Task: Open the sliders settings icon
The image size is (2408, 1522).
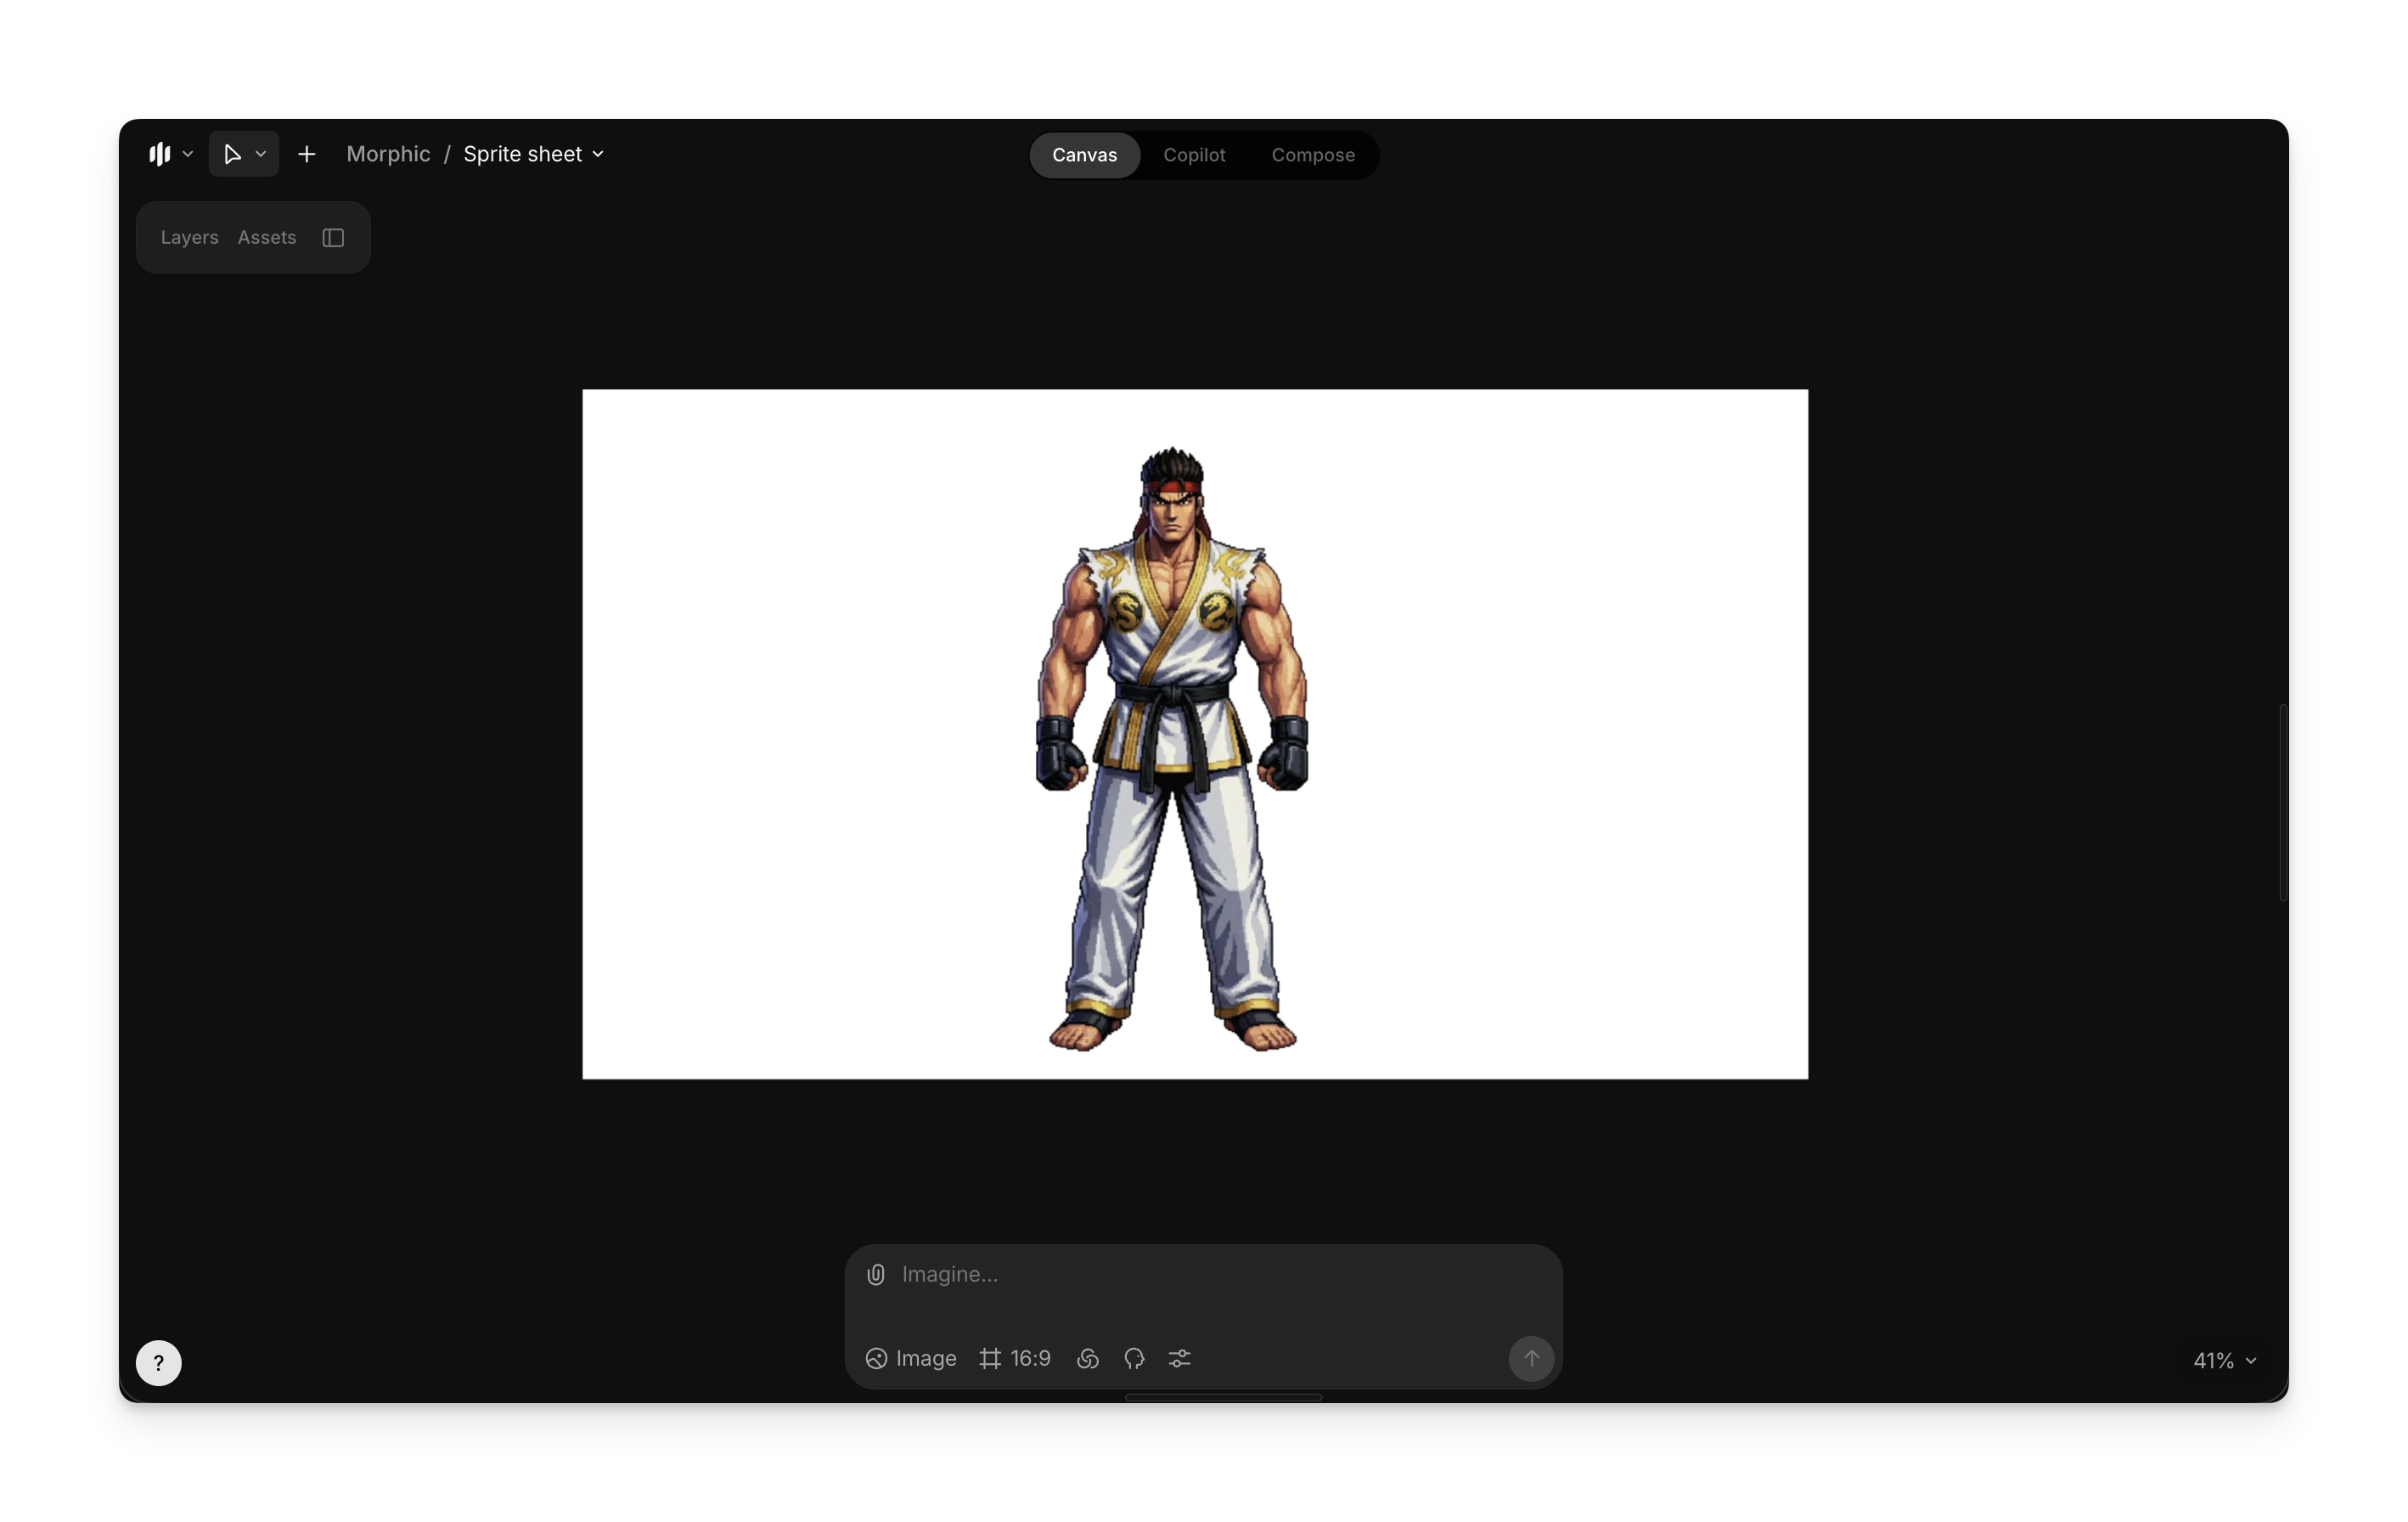Action: click(x=1180, y=1358)
